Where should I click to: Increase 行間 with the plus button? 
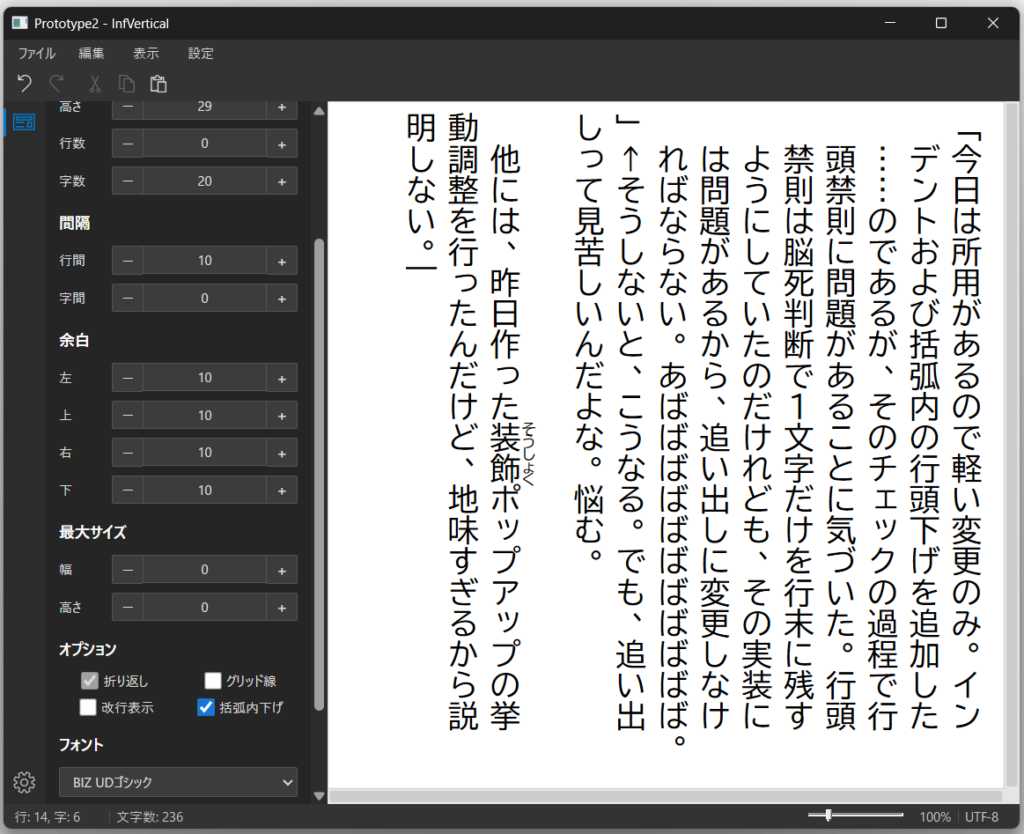point(282,261)
